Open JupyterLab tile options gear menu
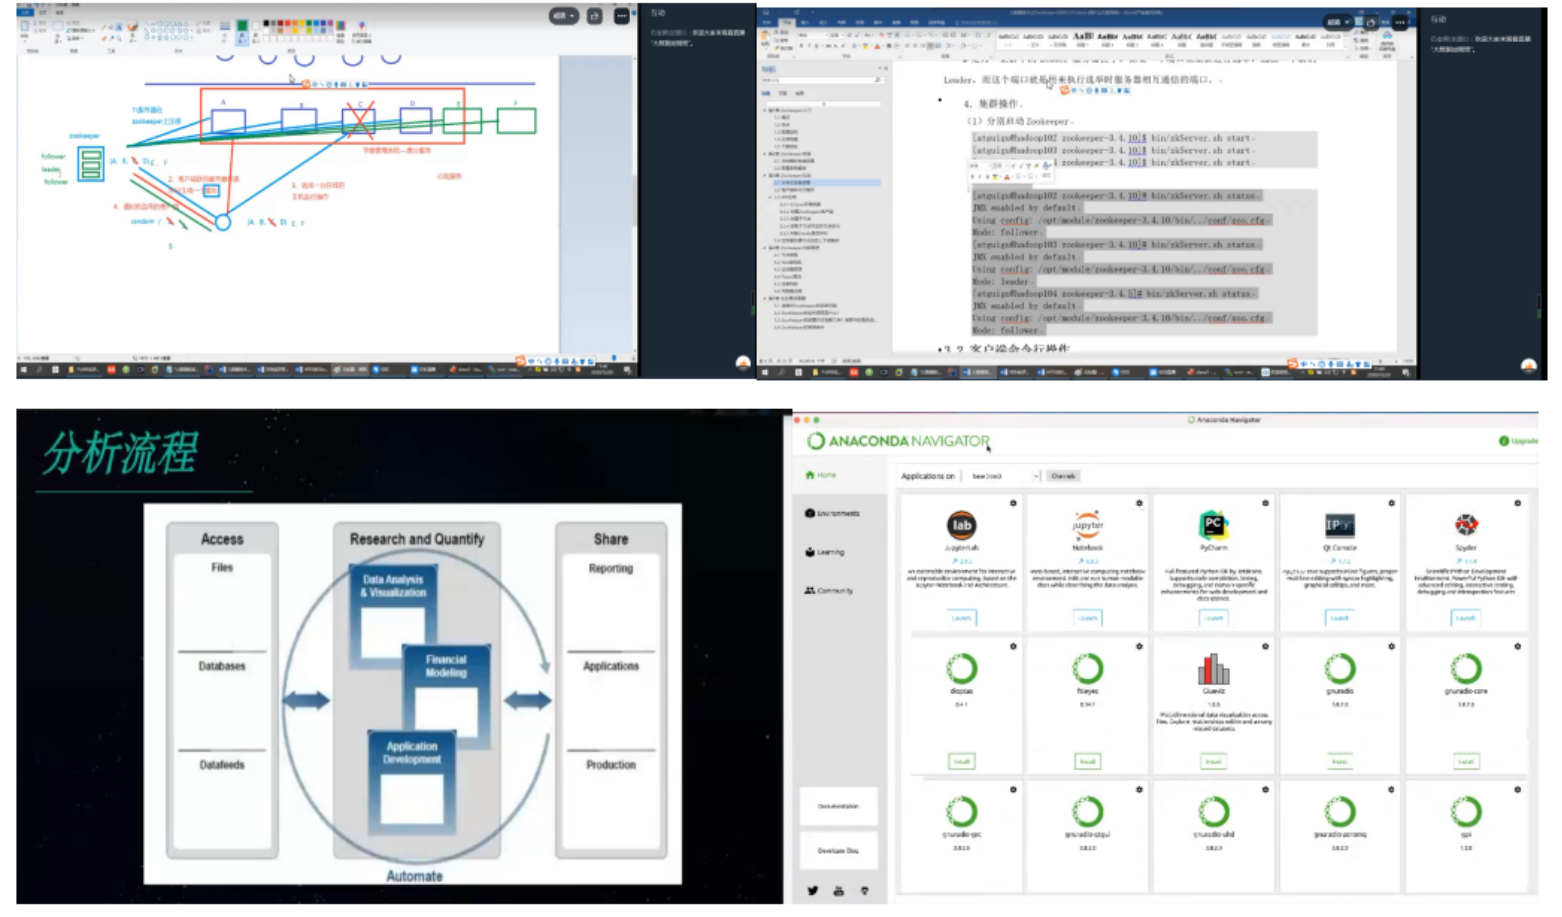The image size is (1562, 917). [1013, 503]
